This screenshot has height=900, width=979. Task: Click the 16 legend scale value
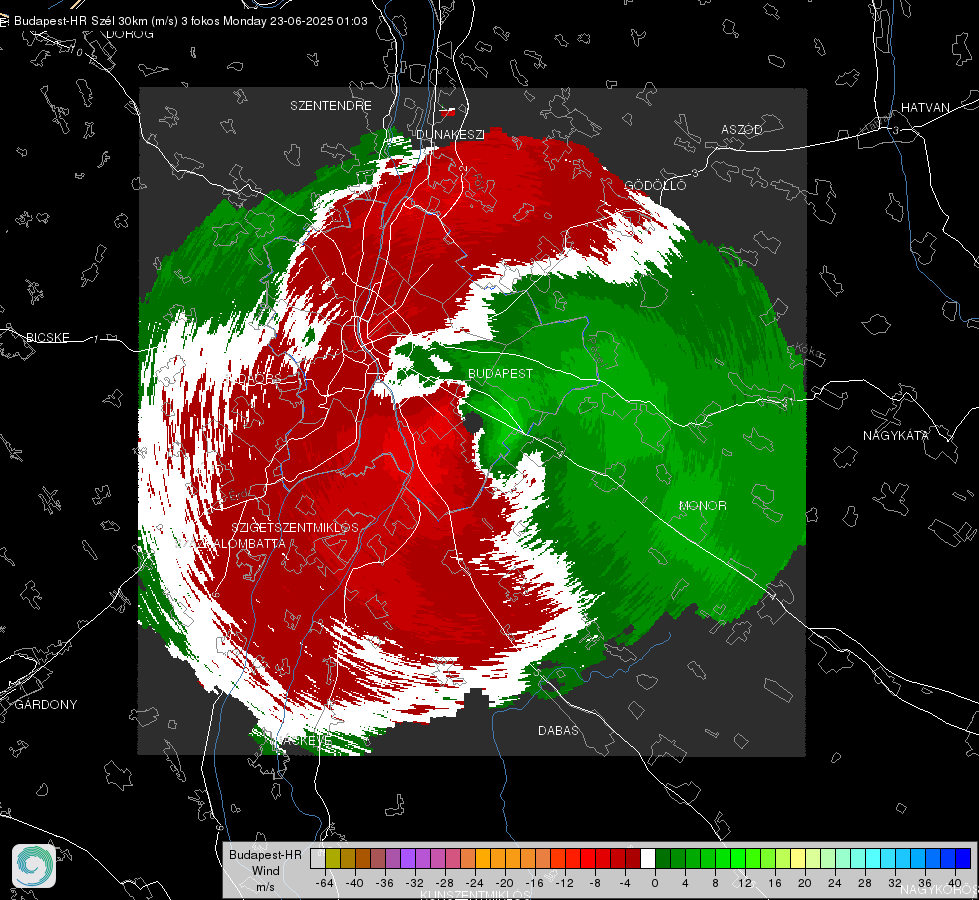point(775,883)
